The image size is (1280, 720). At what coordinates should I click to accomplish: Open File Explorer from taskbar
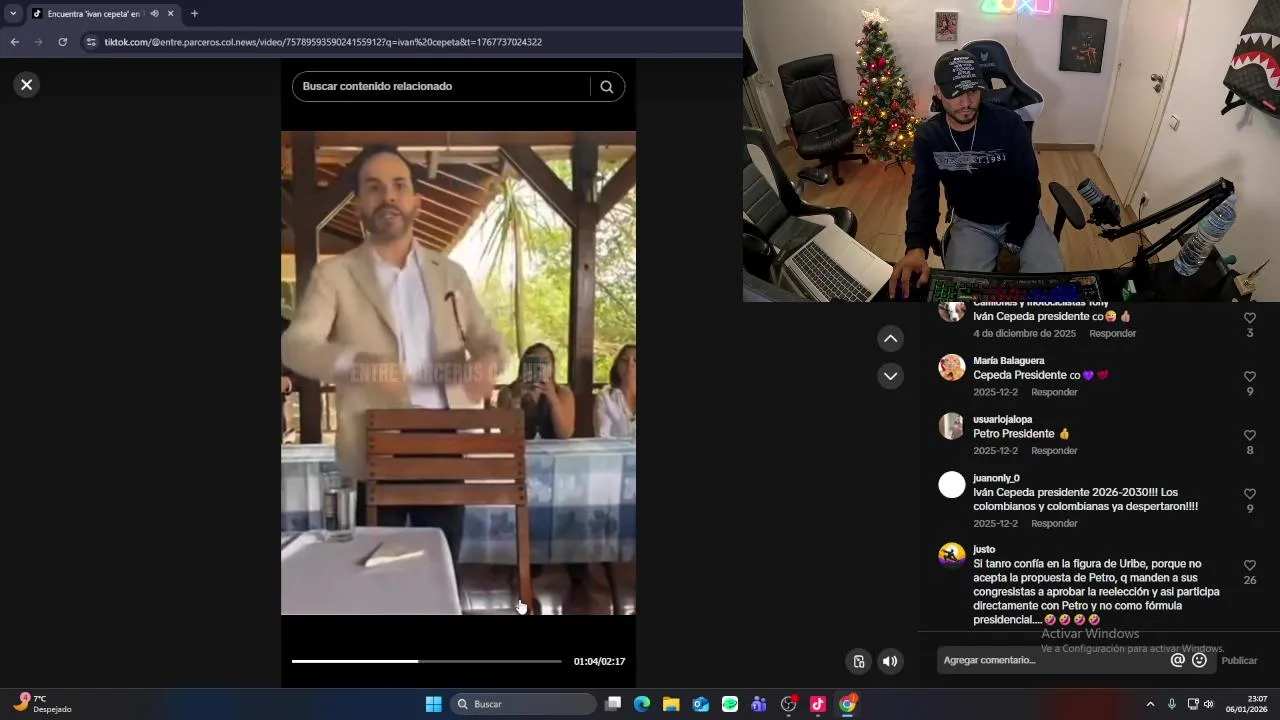[x=671, y=704]
